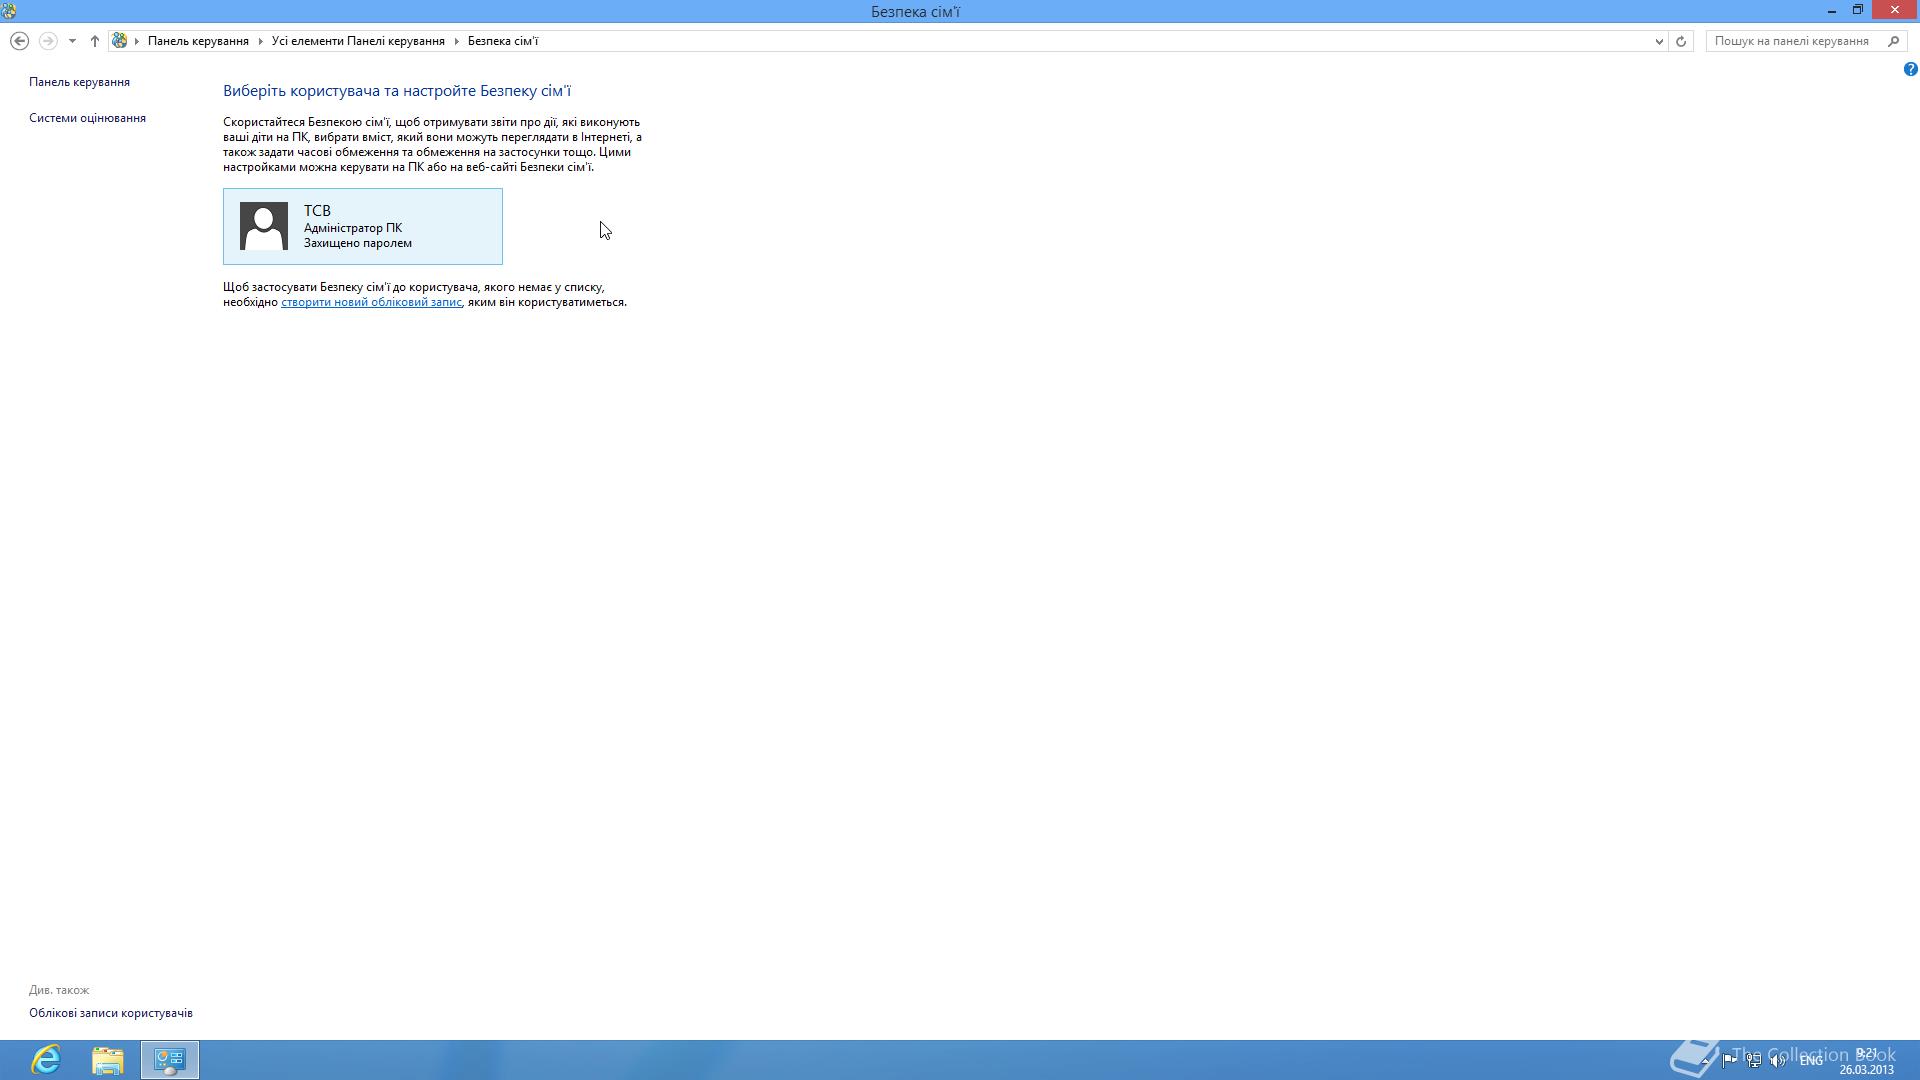Click створити новий обліковий запис link
The height and width of the screenshot is (1080, 1920).
[371, 302]
